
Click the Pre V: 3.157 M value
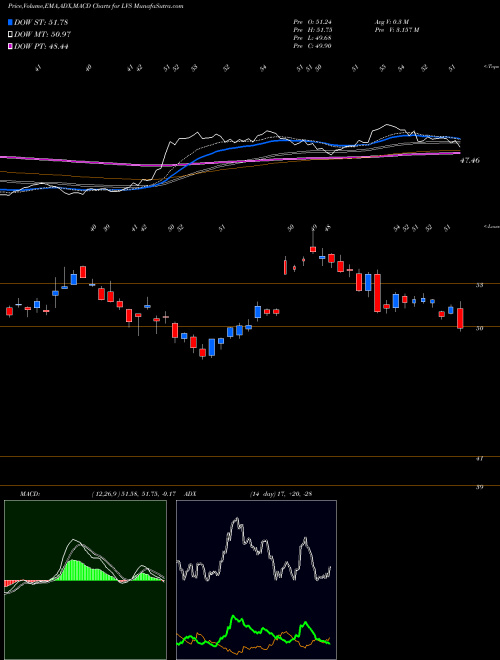(x=396, y=29)
